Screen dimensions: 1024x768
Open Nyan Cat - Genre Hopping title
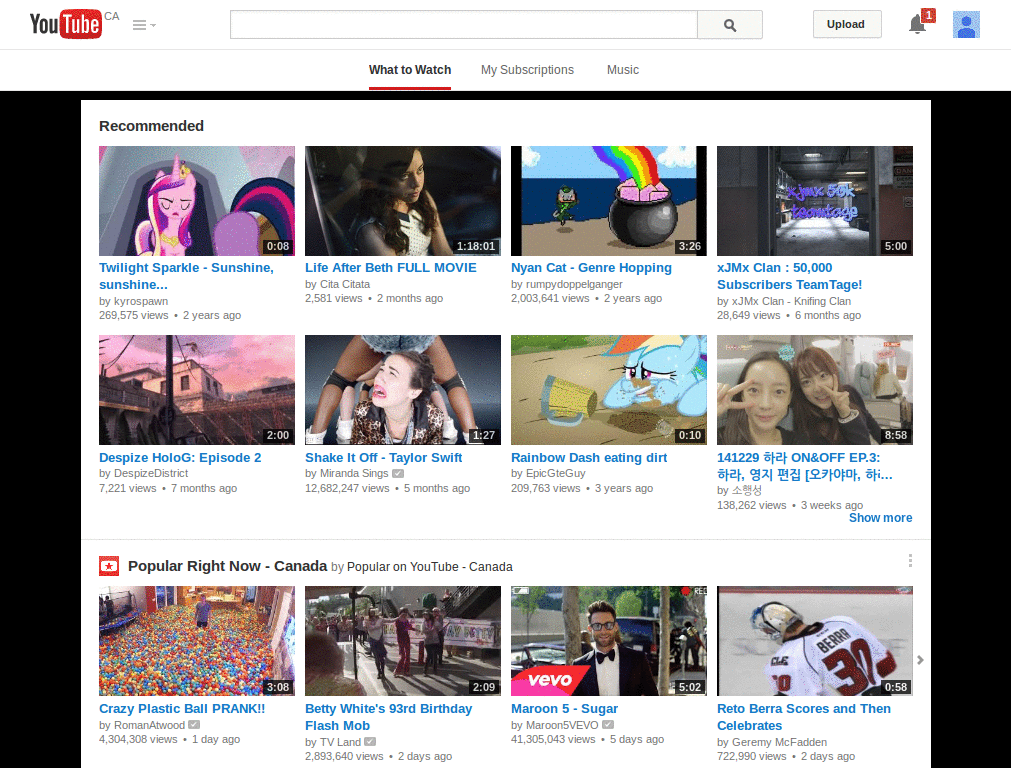pos(591,268)
